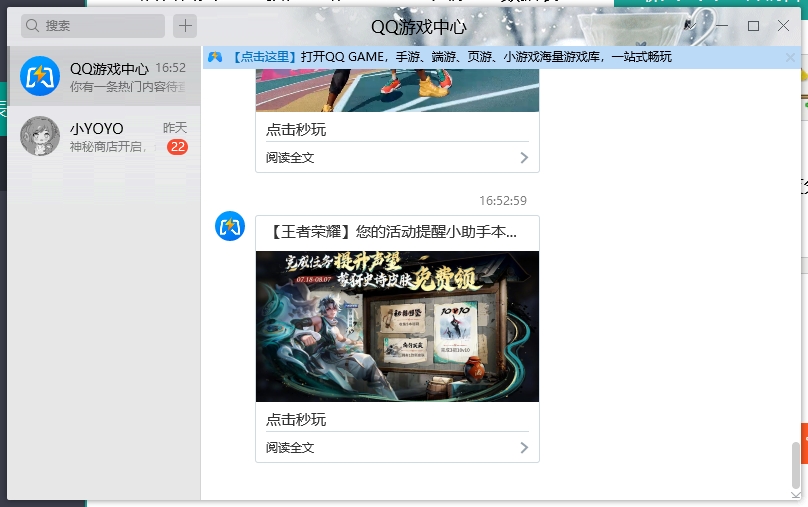This screenshot has height=507, width=808.
Task: Click the unread badge showing 22
Action: pos(177,147)
